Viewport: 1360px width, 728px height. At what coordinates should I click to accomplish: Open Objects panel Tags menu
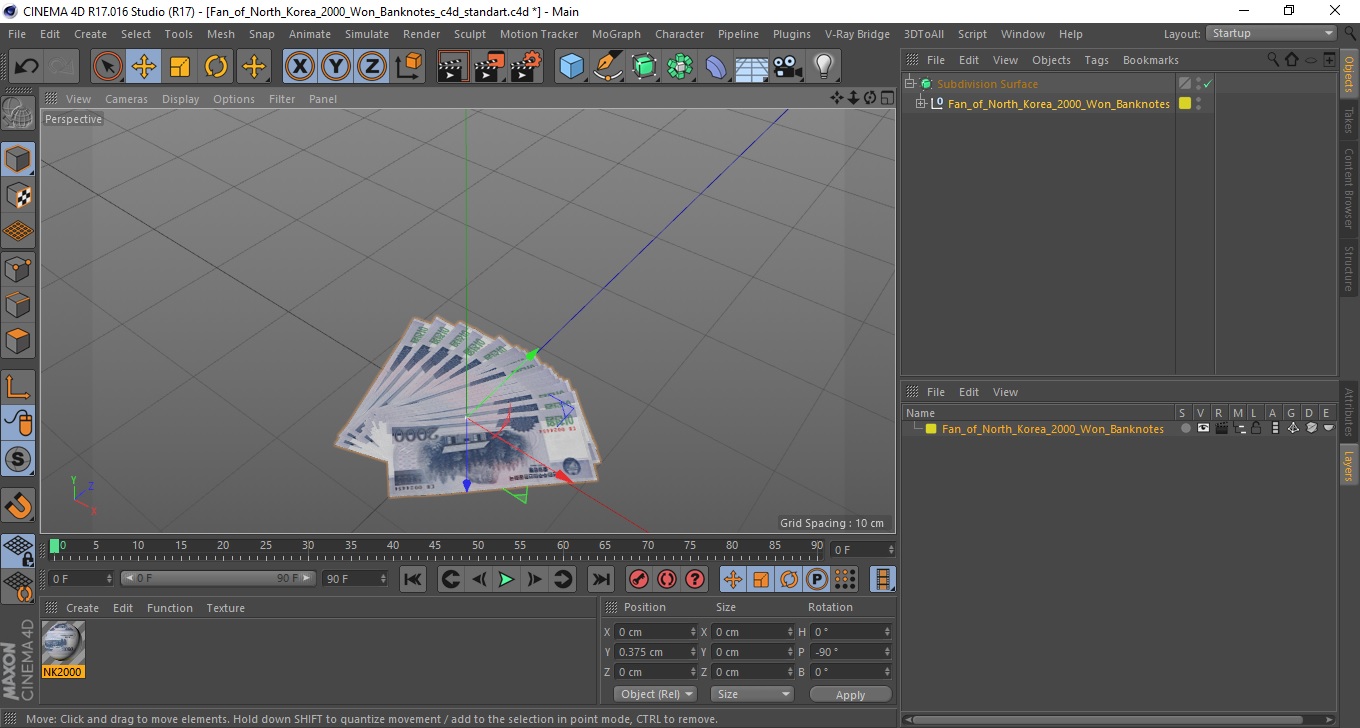pyautogui.click(x=1097, y=60)
